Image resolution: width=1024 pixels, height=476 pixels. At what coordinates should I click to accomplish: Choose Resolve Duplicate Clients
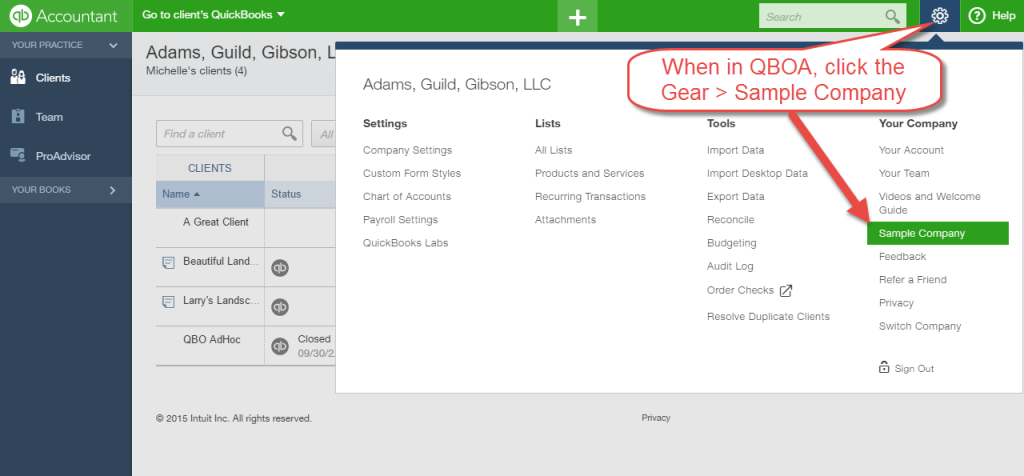(769, 317)
